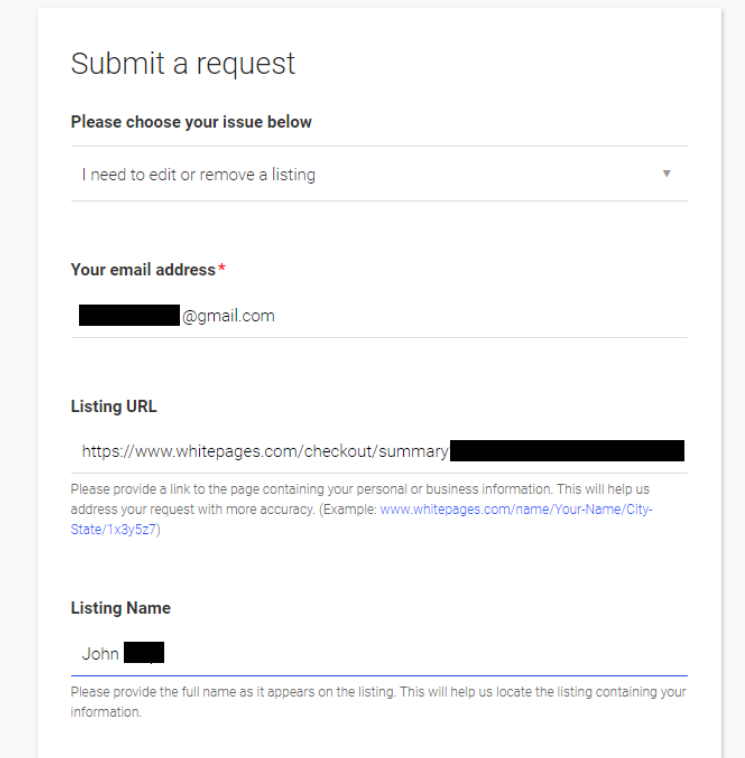Click the 'Submit a request' heading
The height and width of the screenshot is (758, 745).
point(183,63)
